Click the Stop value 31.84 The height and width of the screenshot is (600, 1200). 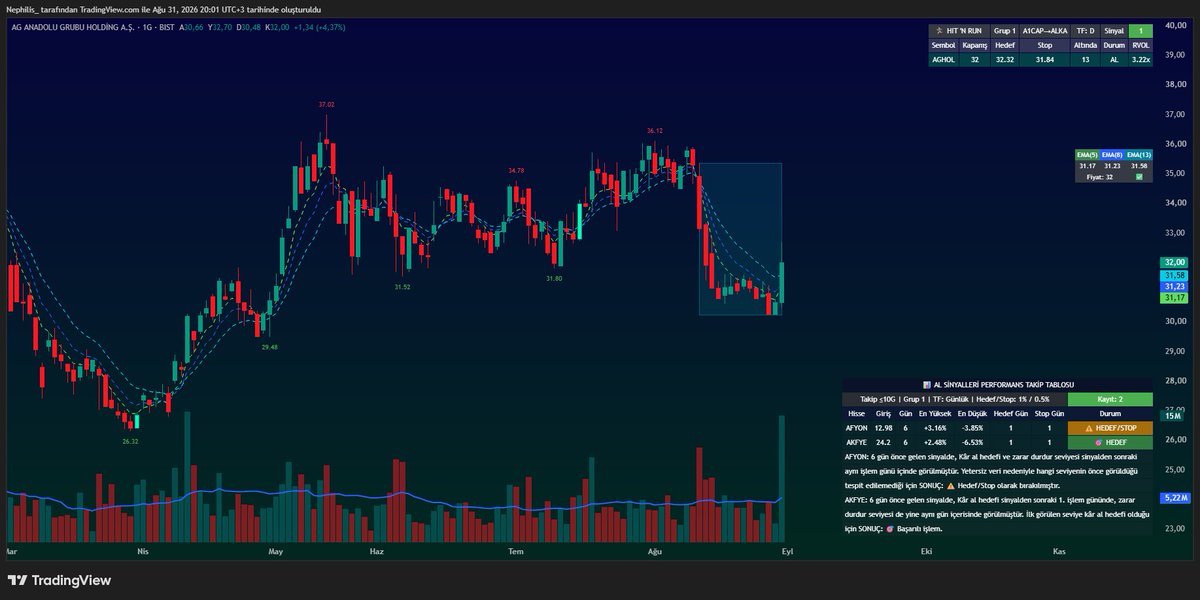(x=1045, y=59)
